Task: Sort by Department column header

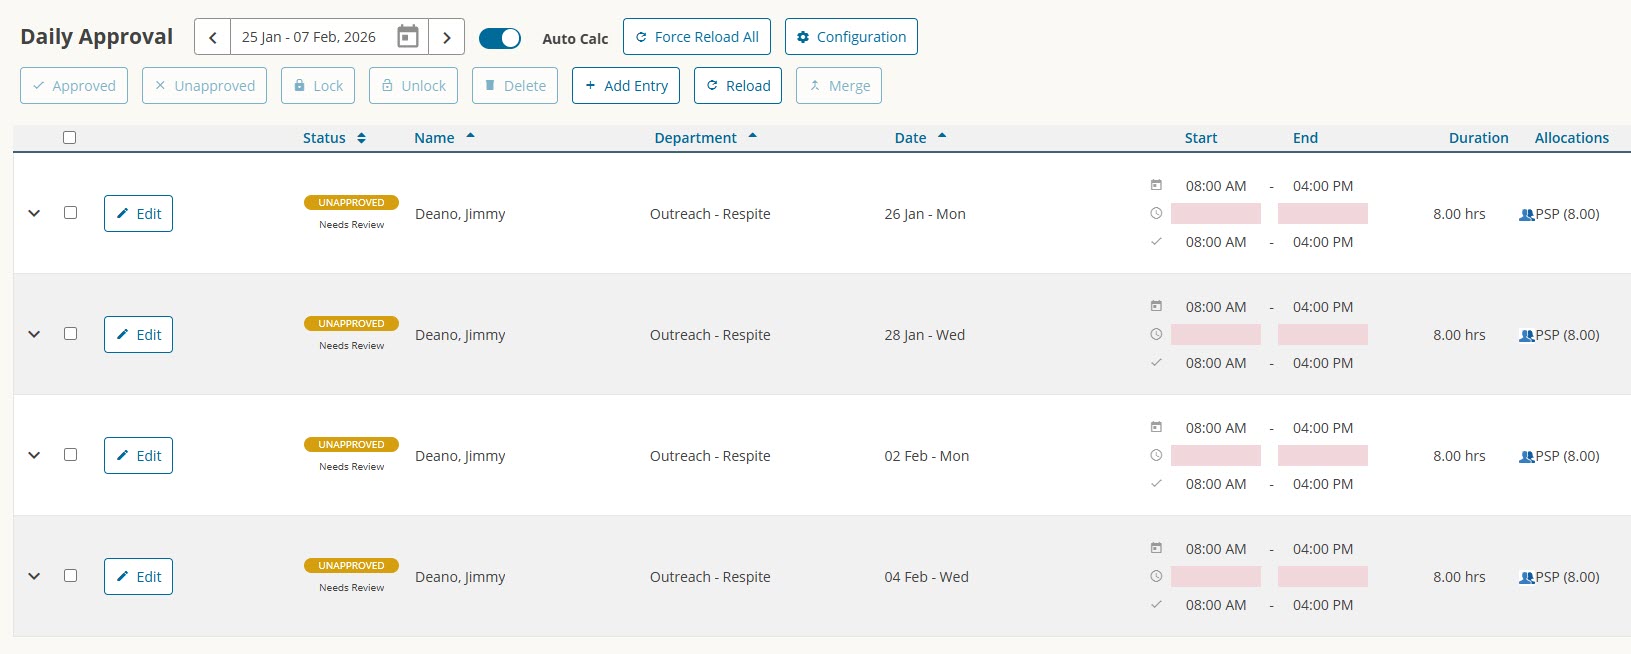Action: (x=705, y=138)
